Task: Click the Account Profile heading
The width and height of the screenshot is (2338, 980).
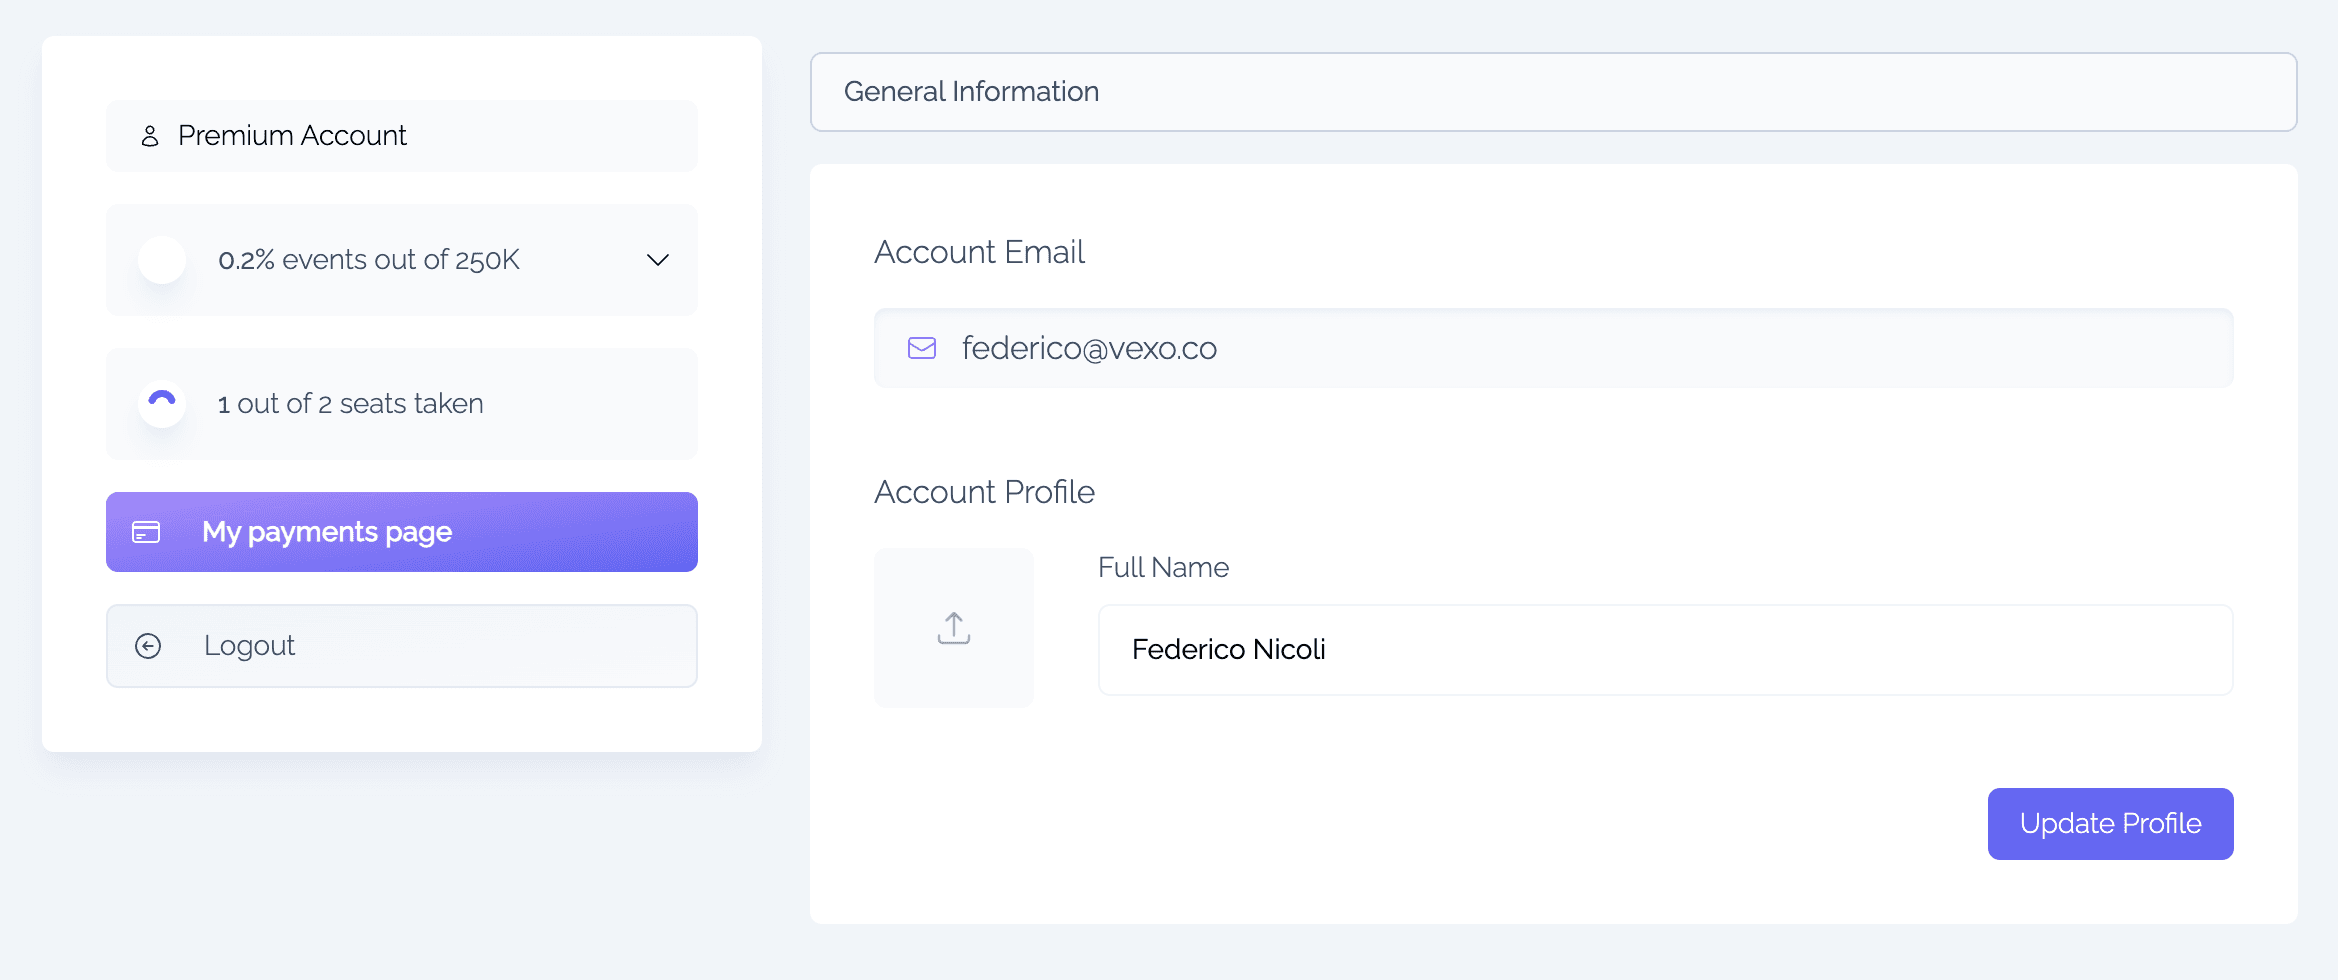Action: tap(984, 492)
